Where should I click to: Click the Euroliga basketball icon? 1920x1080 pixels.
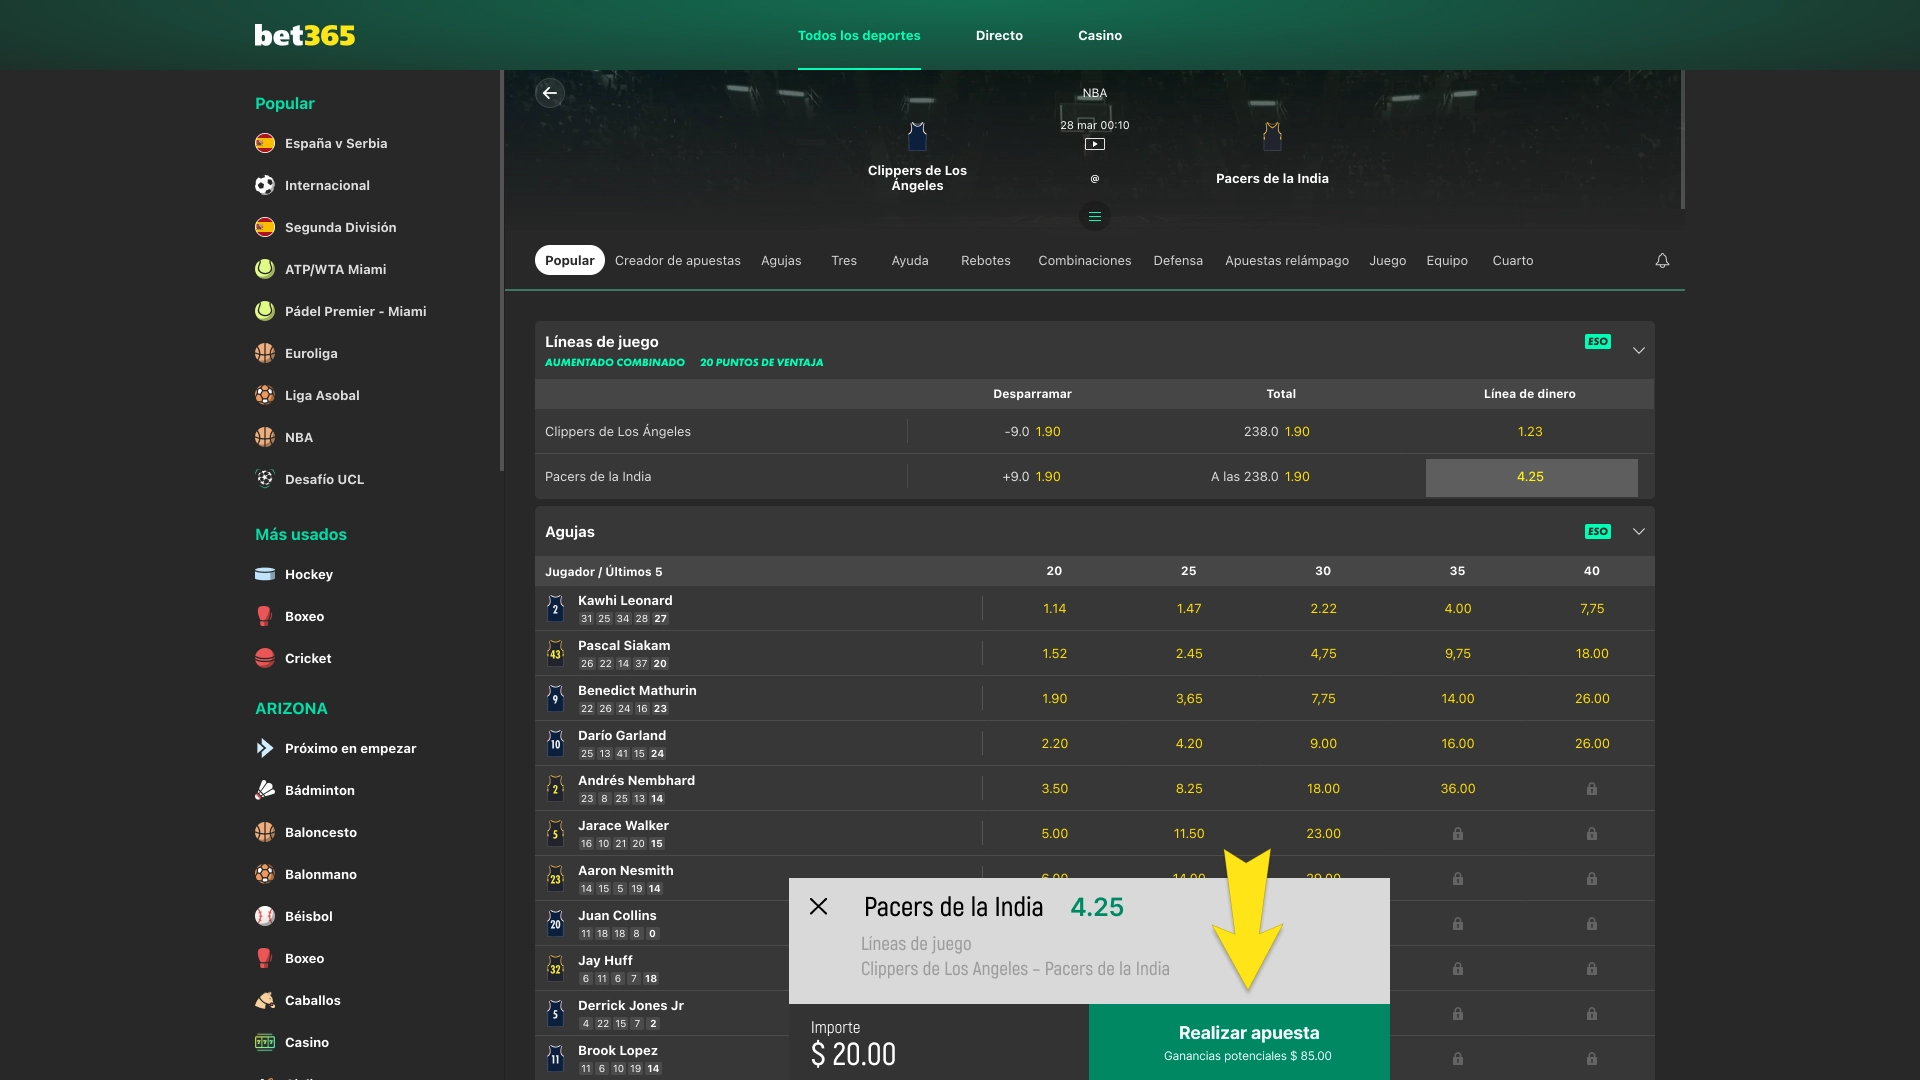pyautogui.click(x=265, y=353)
